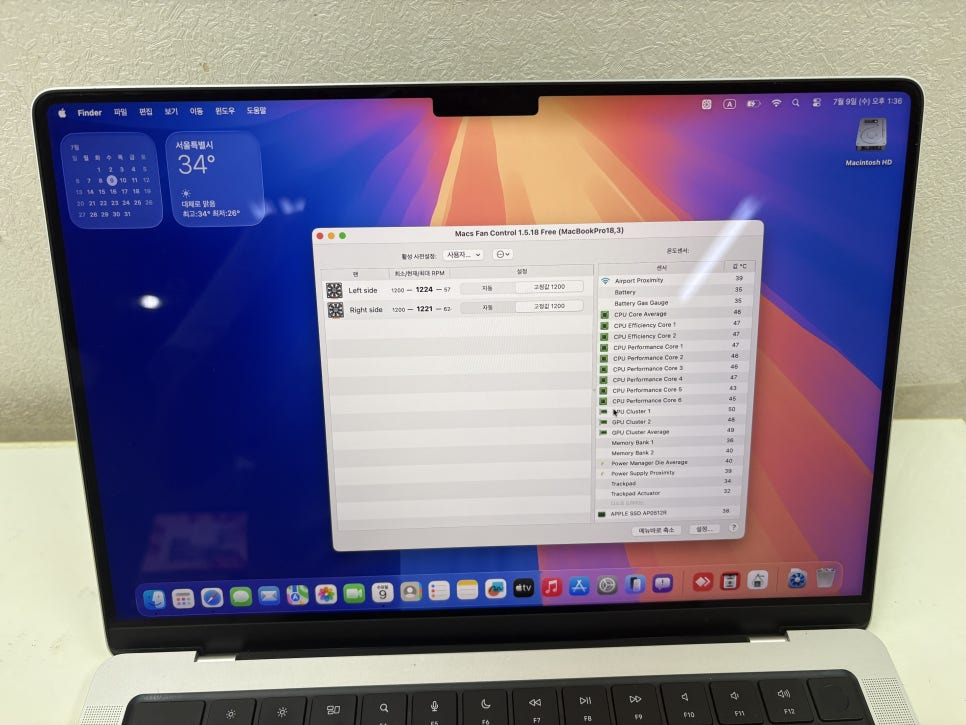Click the 설정... button

tap(704, 529)
